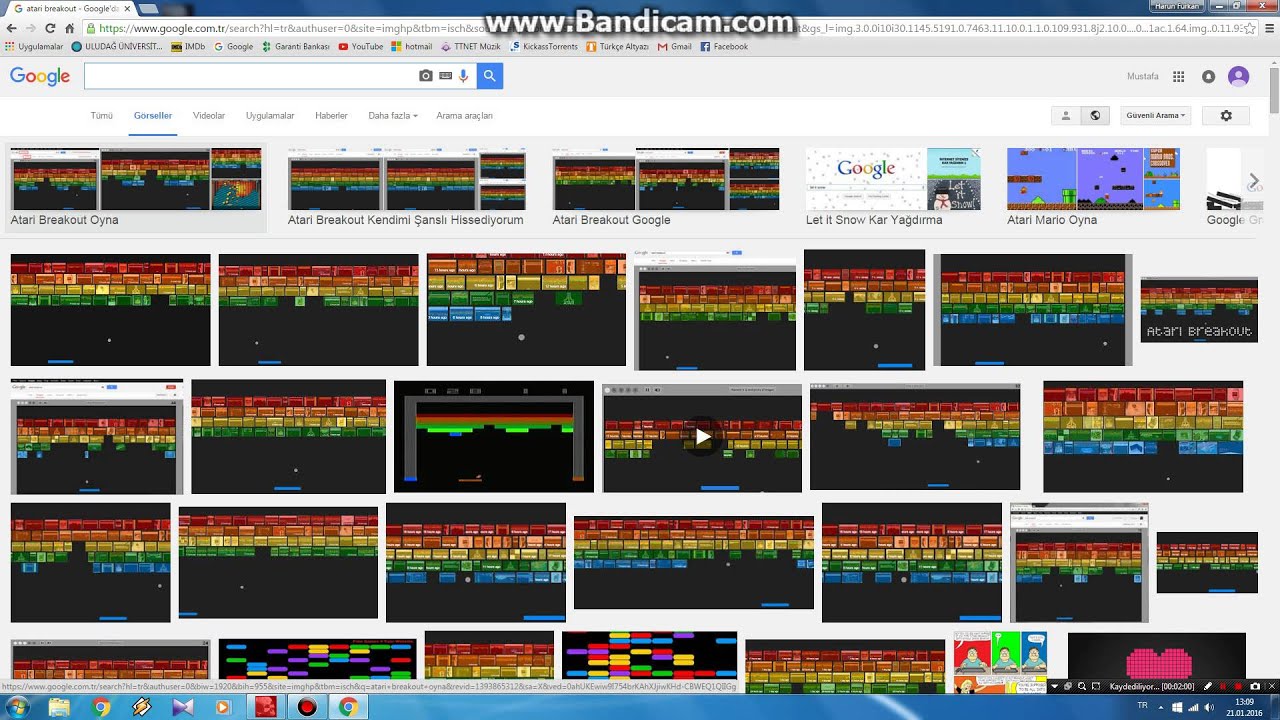
Task: Open Google notifications bell icon
Action: pos(1208,77)
